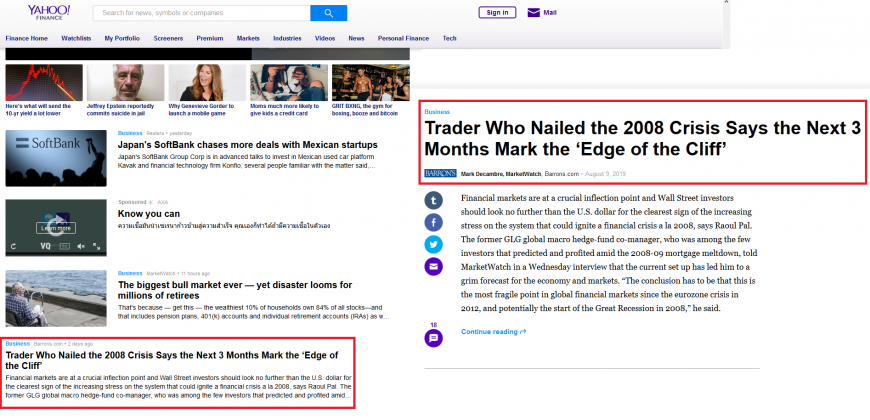The image size is (870, 420).
Task: Click 'Moms much more likely' caption link
Action: point(285,109)
